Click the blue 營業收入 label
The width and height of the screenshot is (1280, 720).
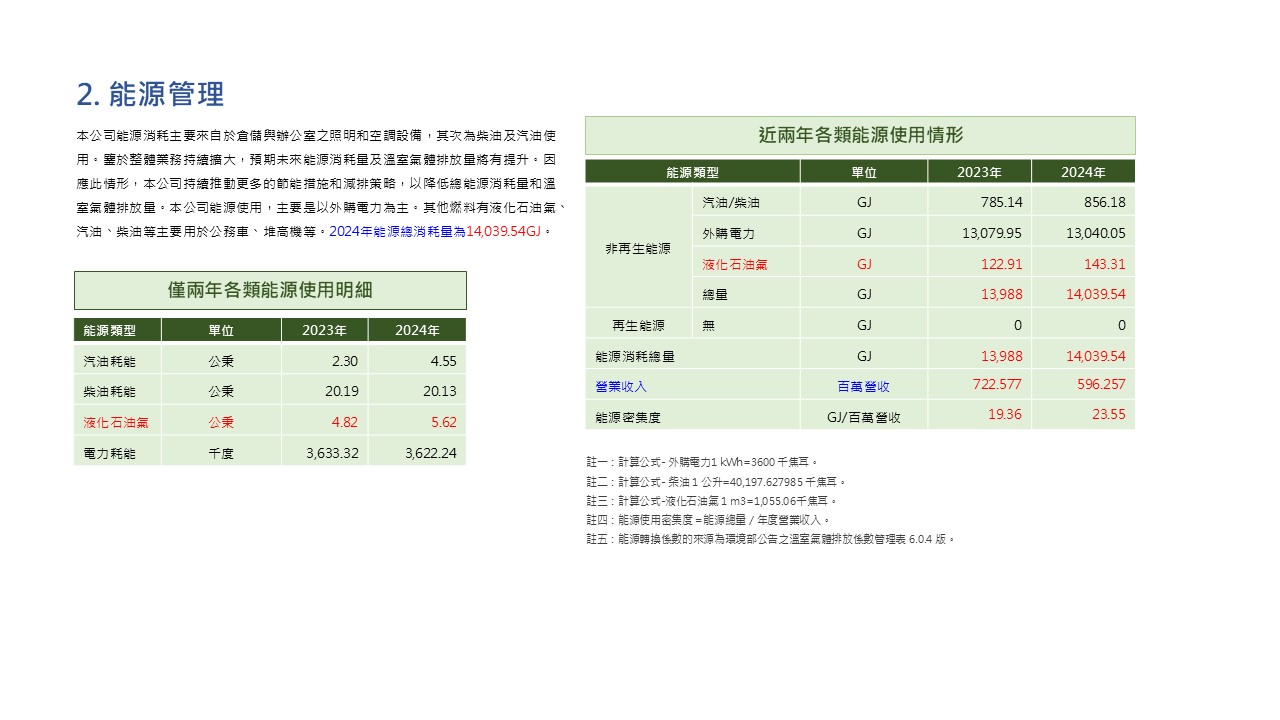pyautogui.click(x=621, y=386)
